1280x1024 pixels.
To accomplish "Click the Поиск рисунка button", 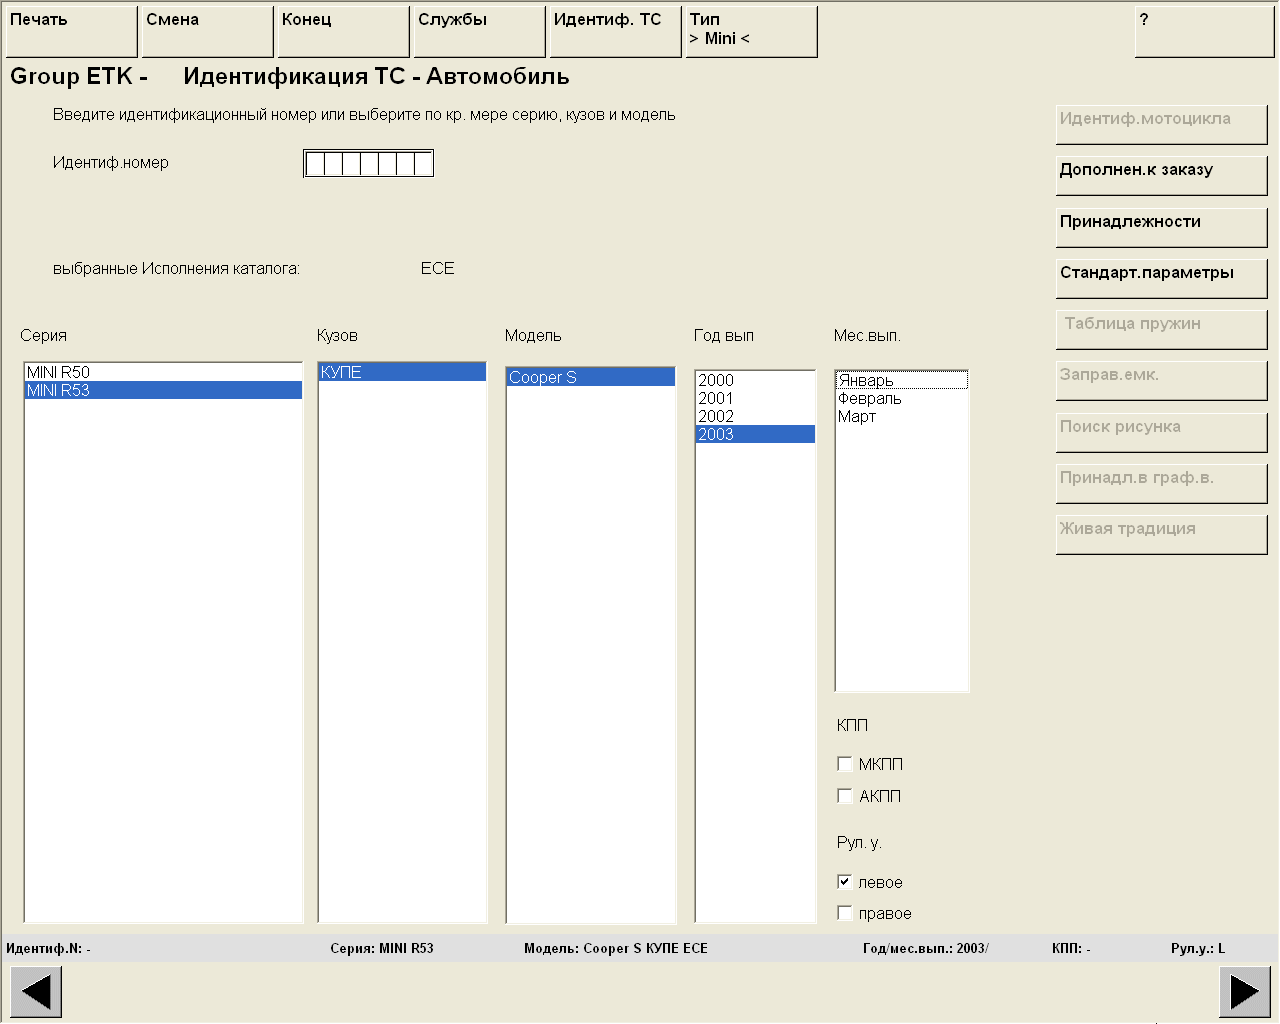I will coord(1162,433).
